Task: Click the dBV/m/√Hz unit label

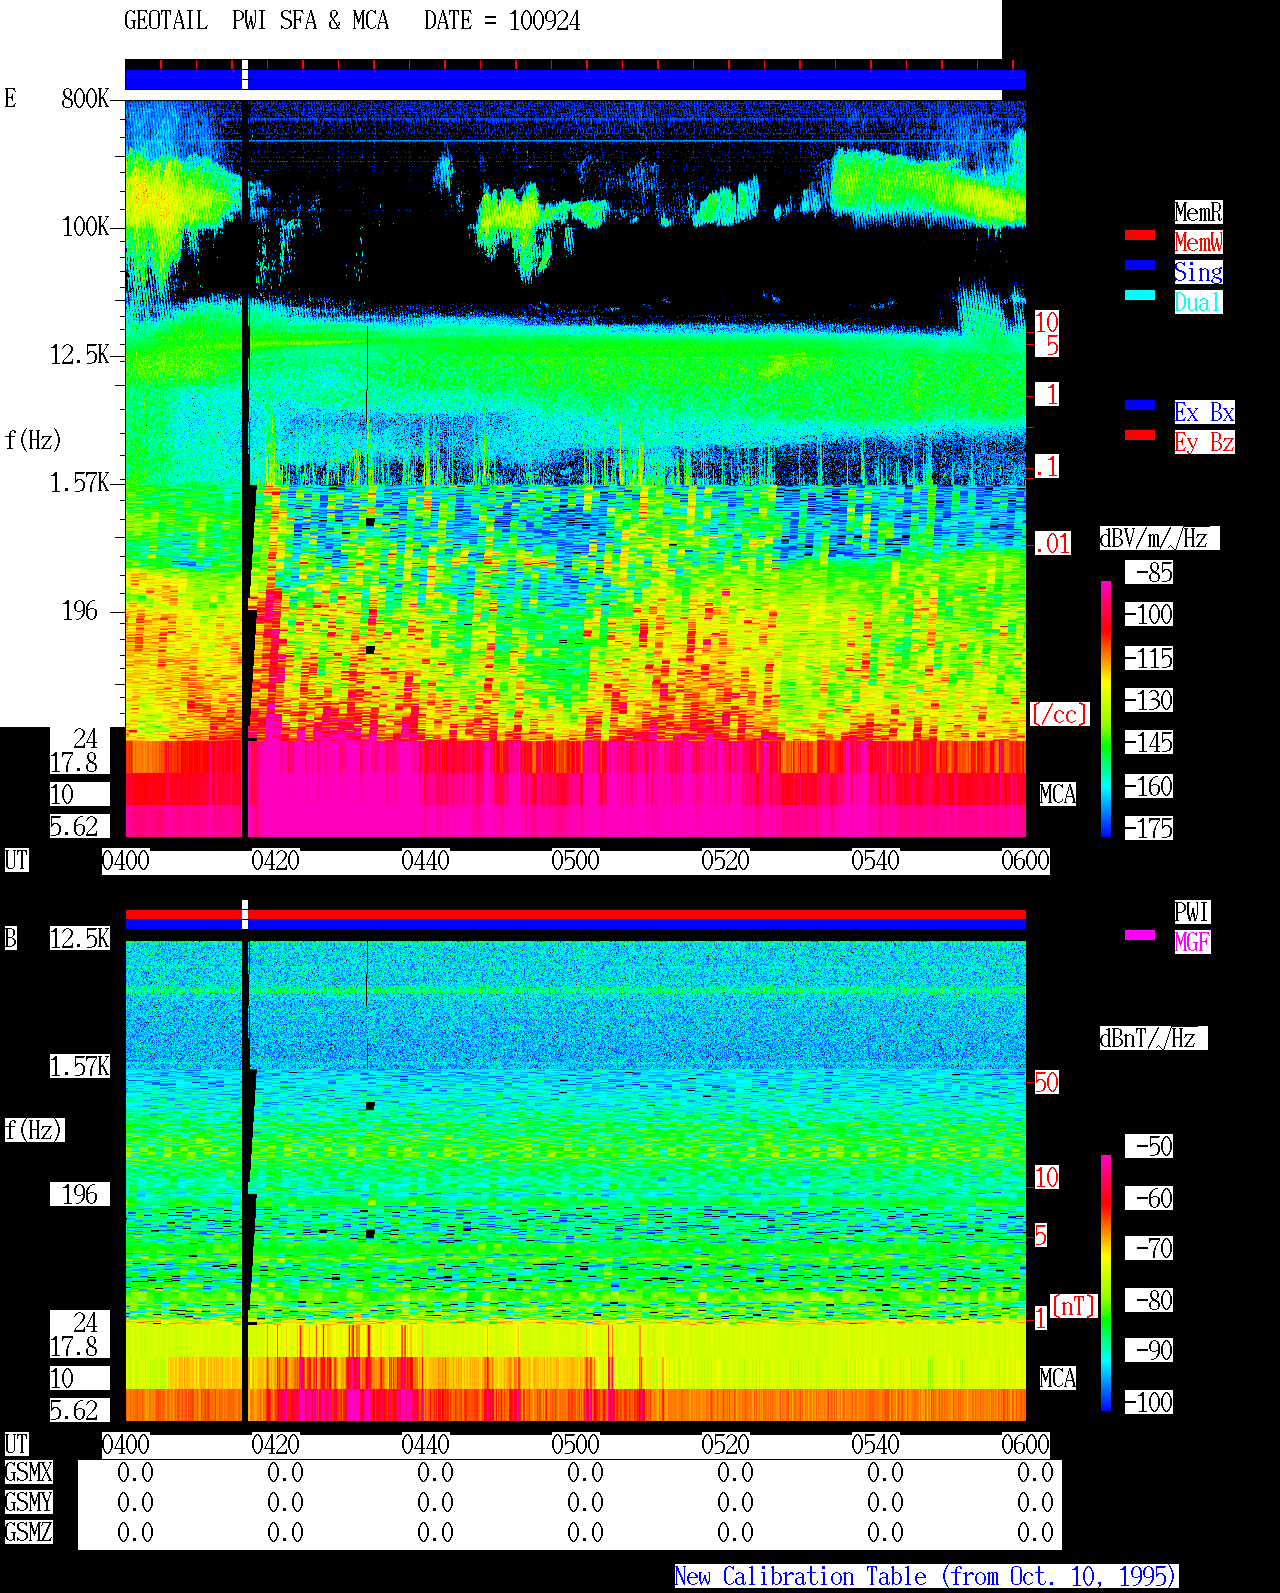Action: click(1159, 538)
